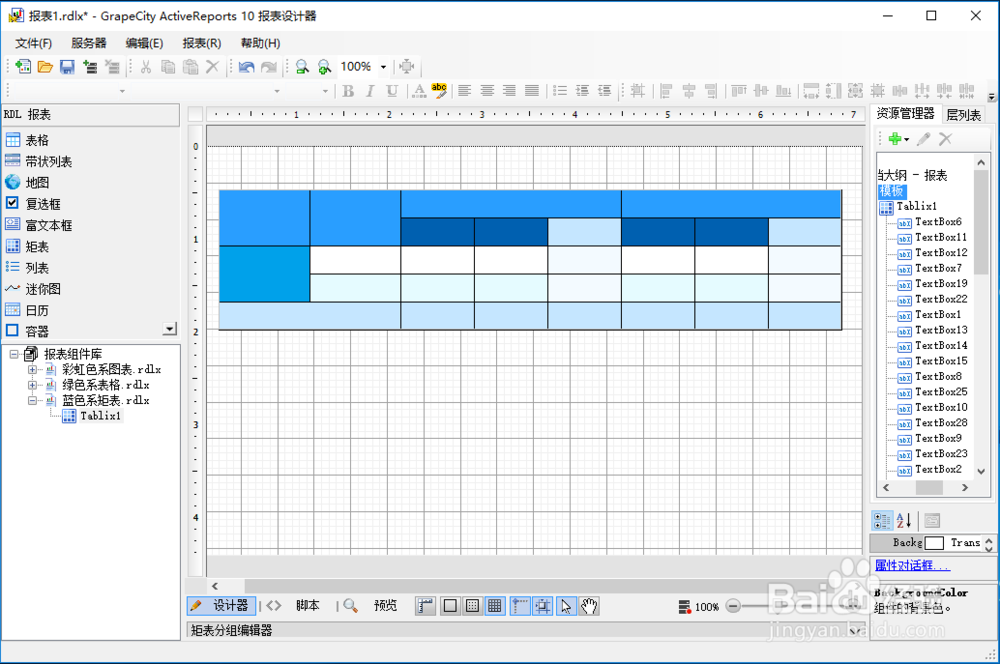Open the 编辑(E) menu
This screenshot has height=664, width=1000.
coord(144,43)
